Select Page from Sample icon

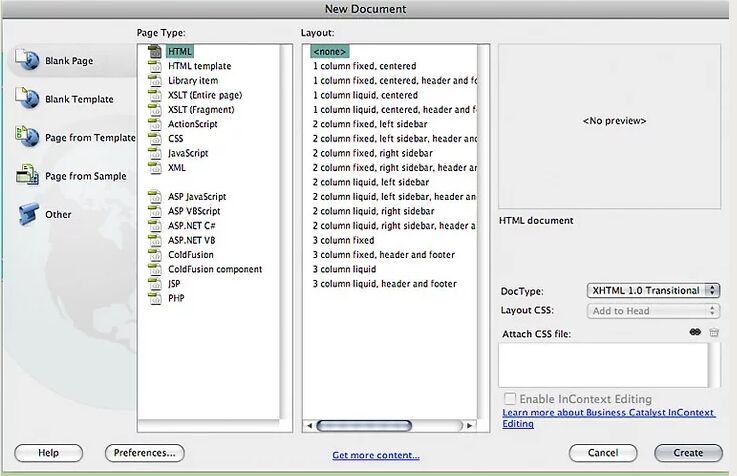pyautogui.click(x=27, y=176)
